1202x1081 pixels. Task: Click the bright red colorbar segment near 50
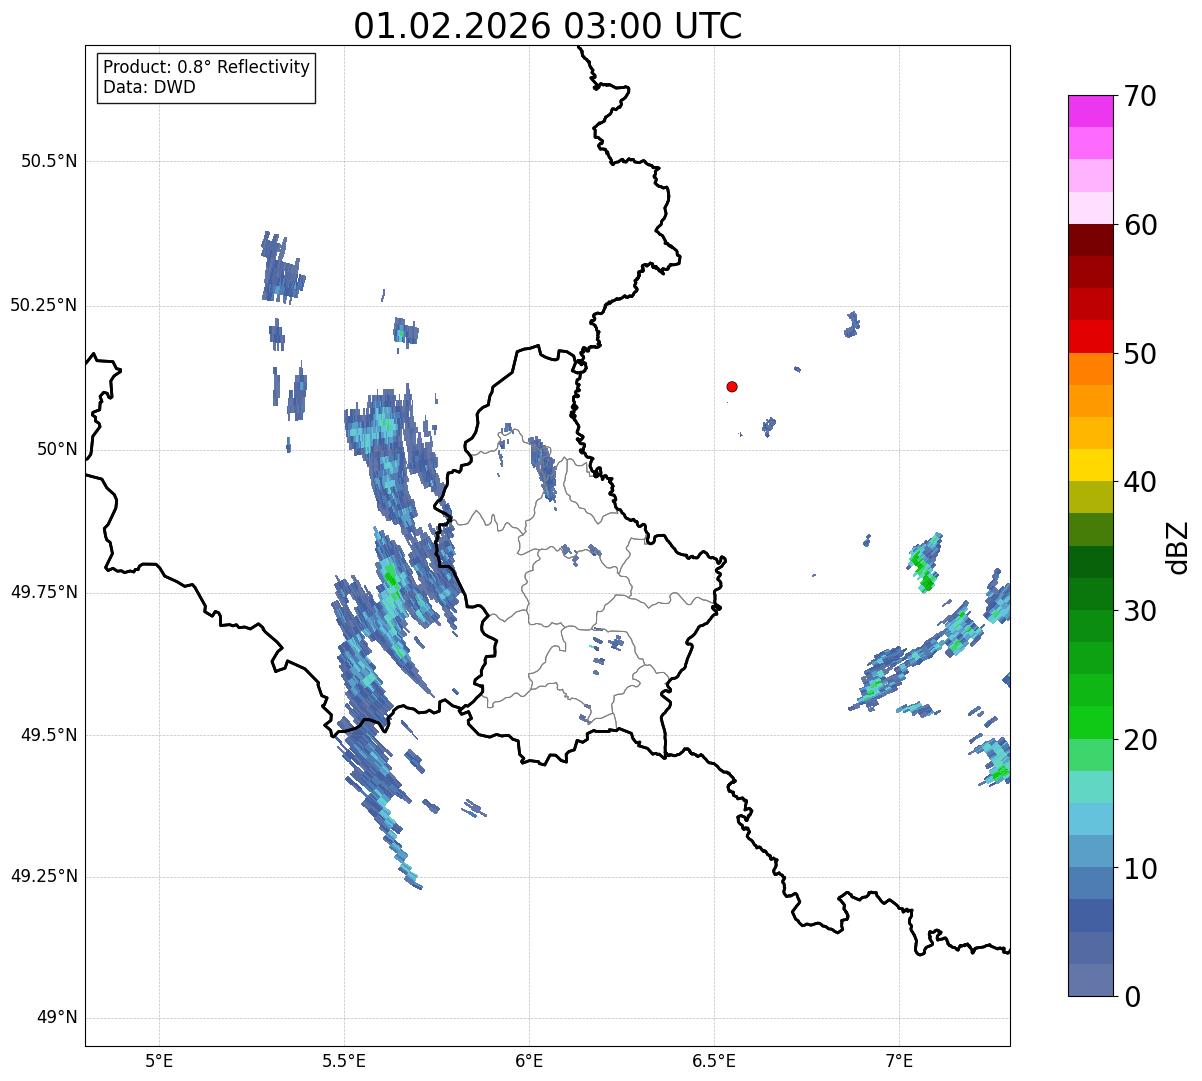(1090, 337)
